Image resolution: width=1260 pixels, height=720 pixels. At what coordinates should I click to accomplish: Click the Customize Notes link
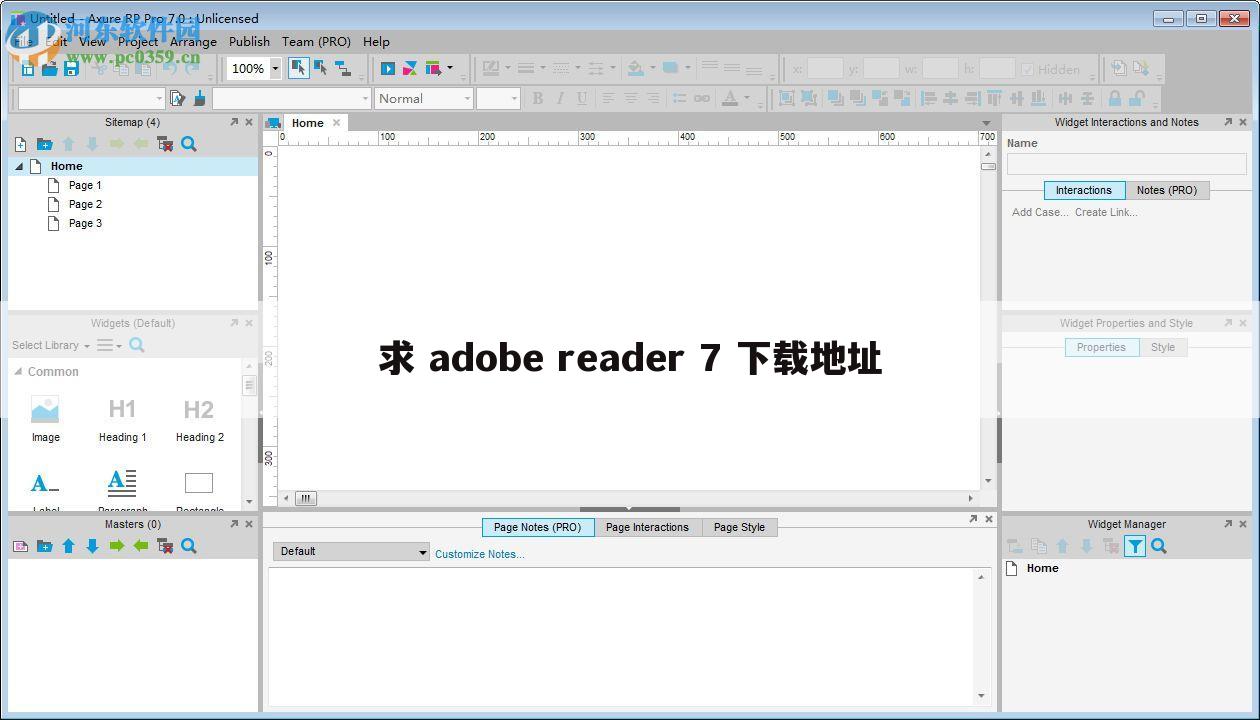tap(480, 554)
